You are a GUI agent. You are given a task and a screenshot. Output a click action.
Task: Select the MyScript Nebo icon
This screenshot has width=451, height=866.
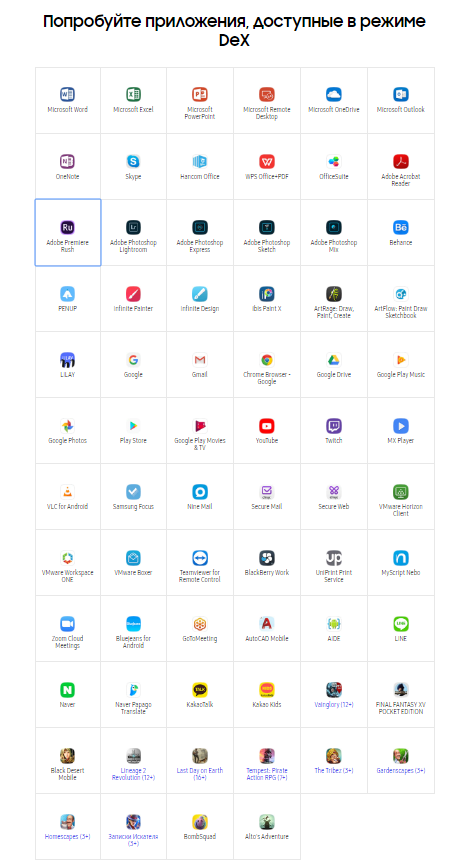point(401,558)
